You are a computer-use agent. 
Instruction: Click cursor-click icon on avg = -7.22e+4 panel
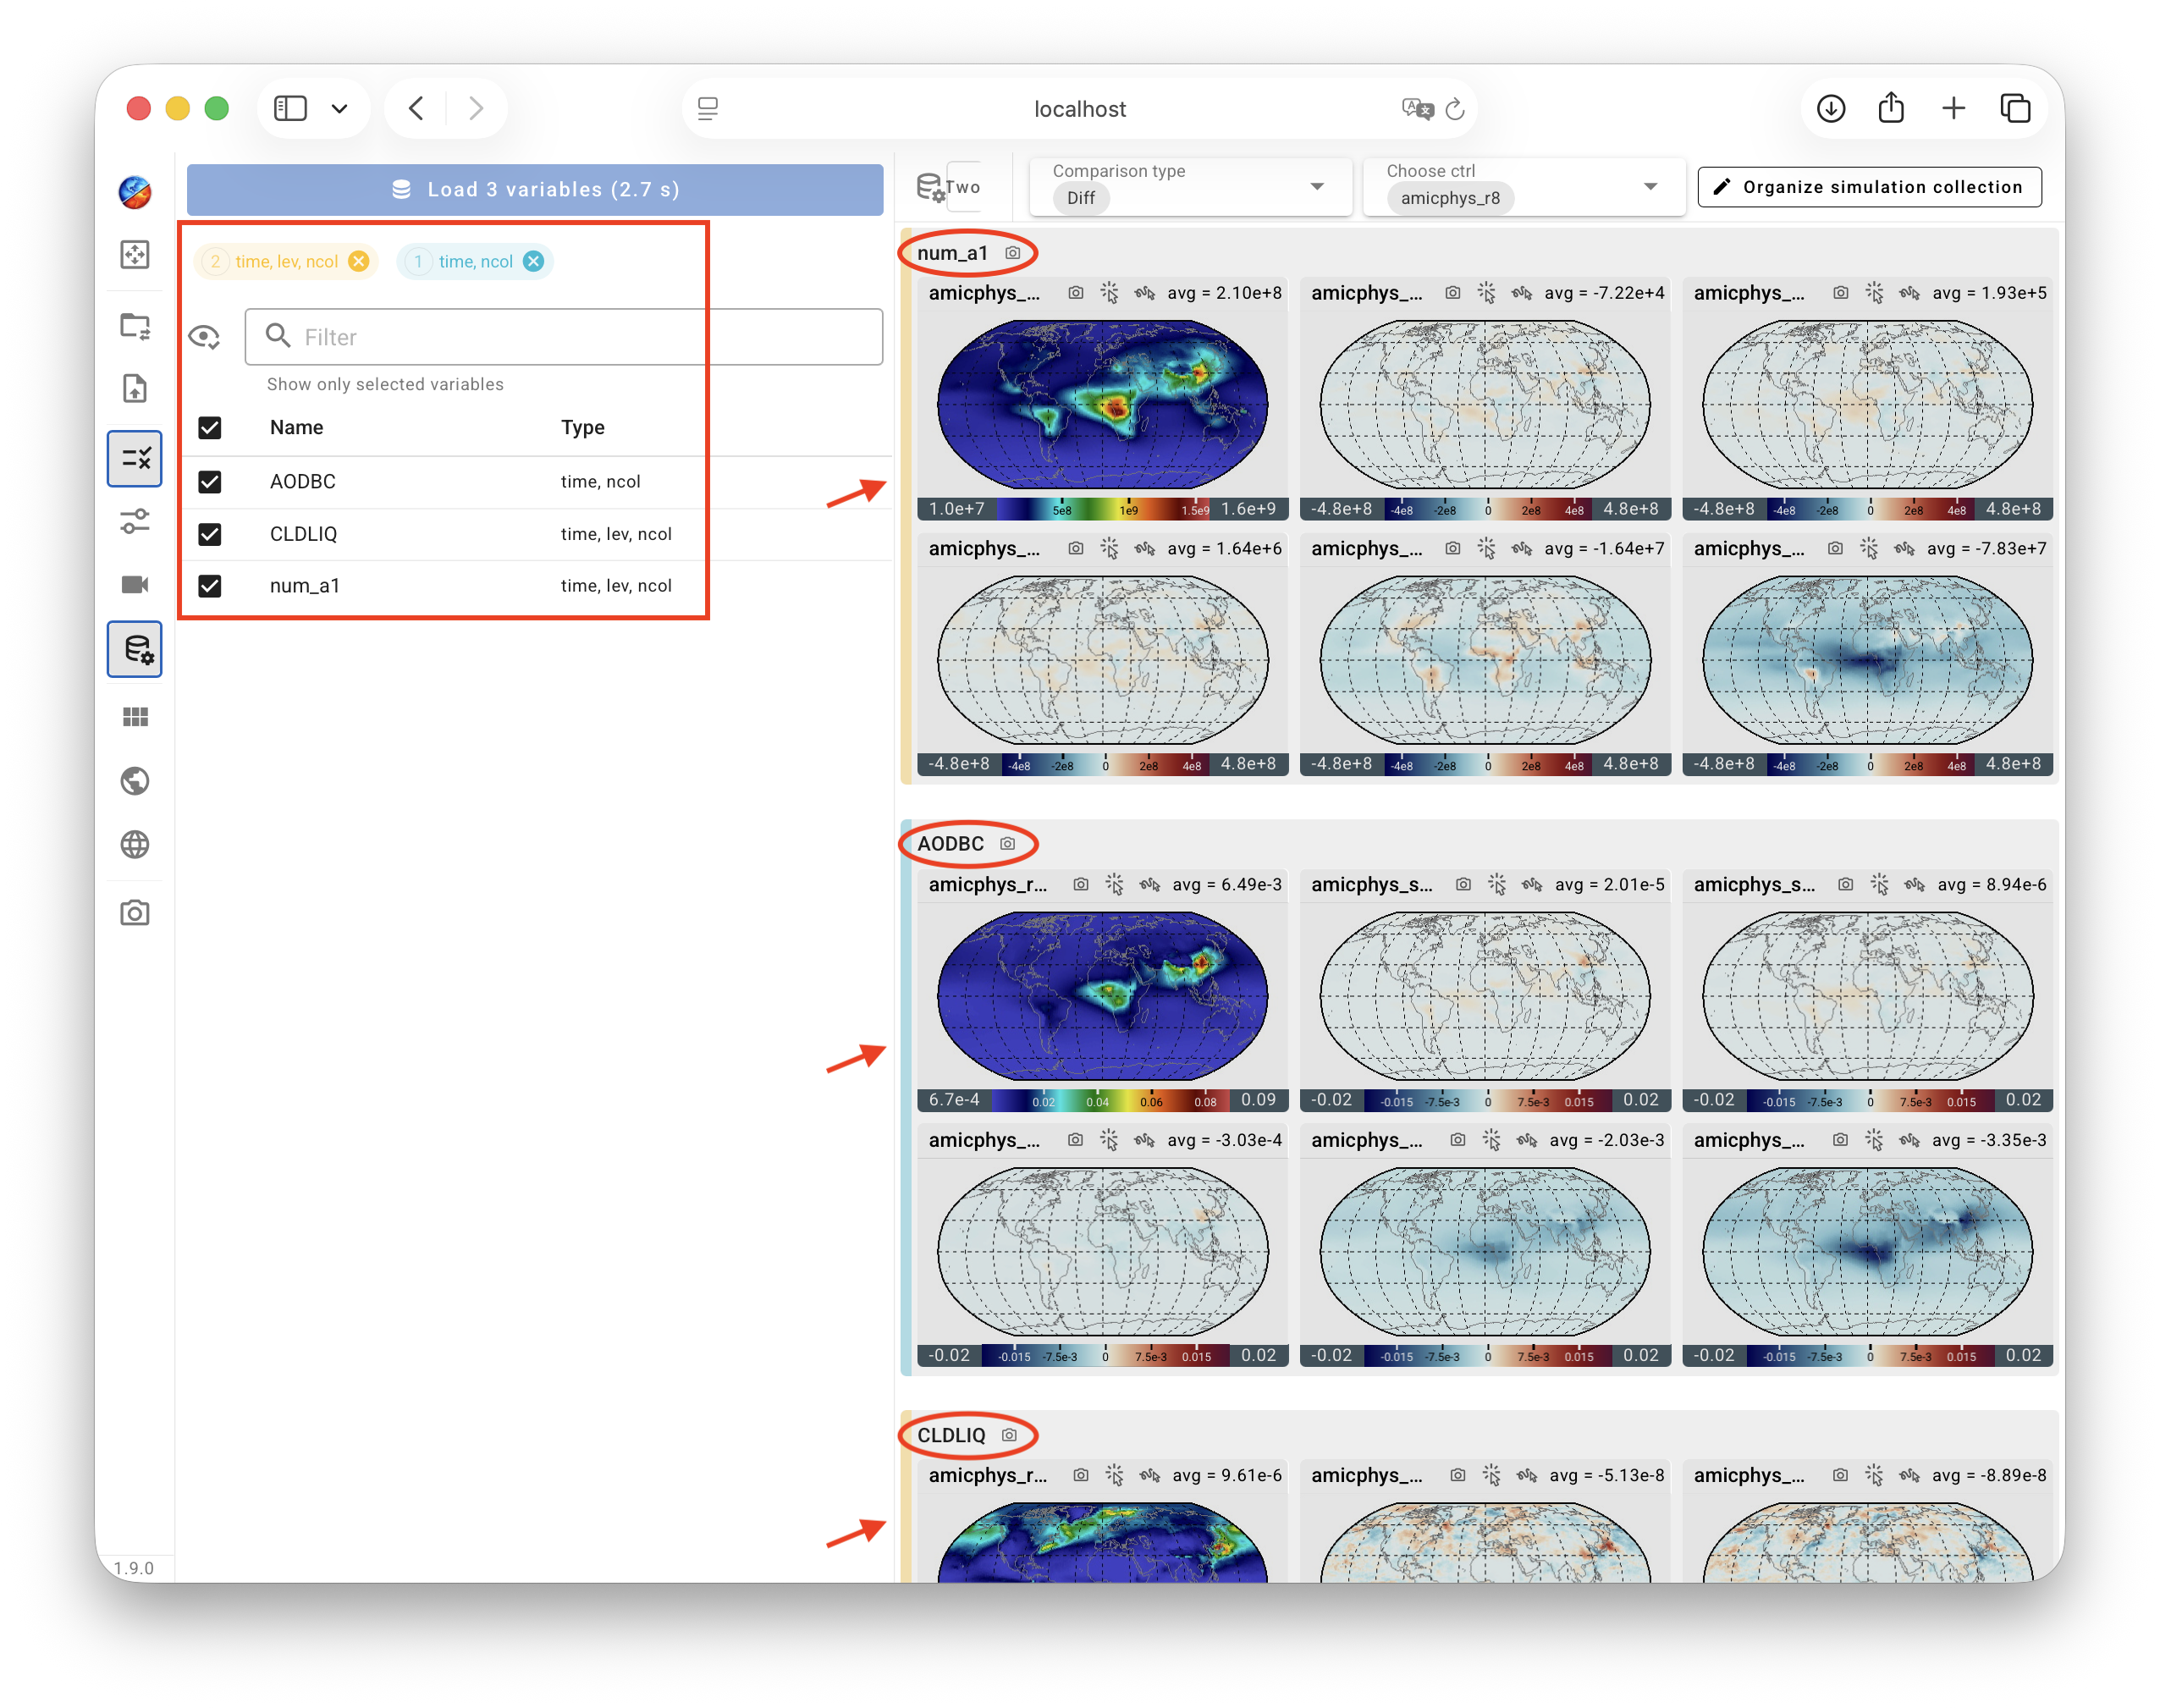pyautogui.click(x=1487, y=293)
